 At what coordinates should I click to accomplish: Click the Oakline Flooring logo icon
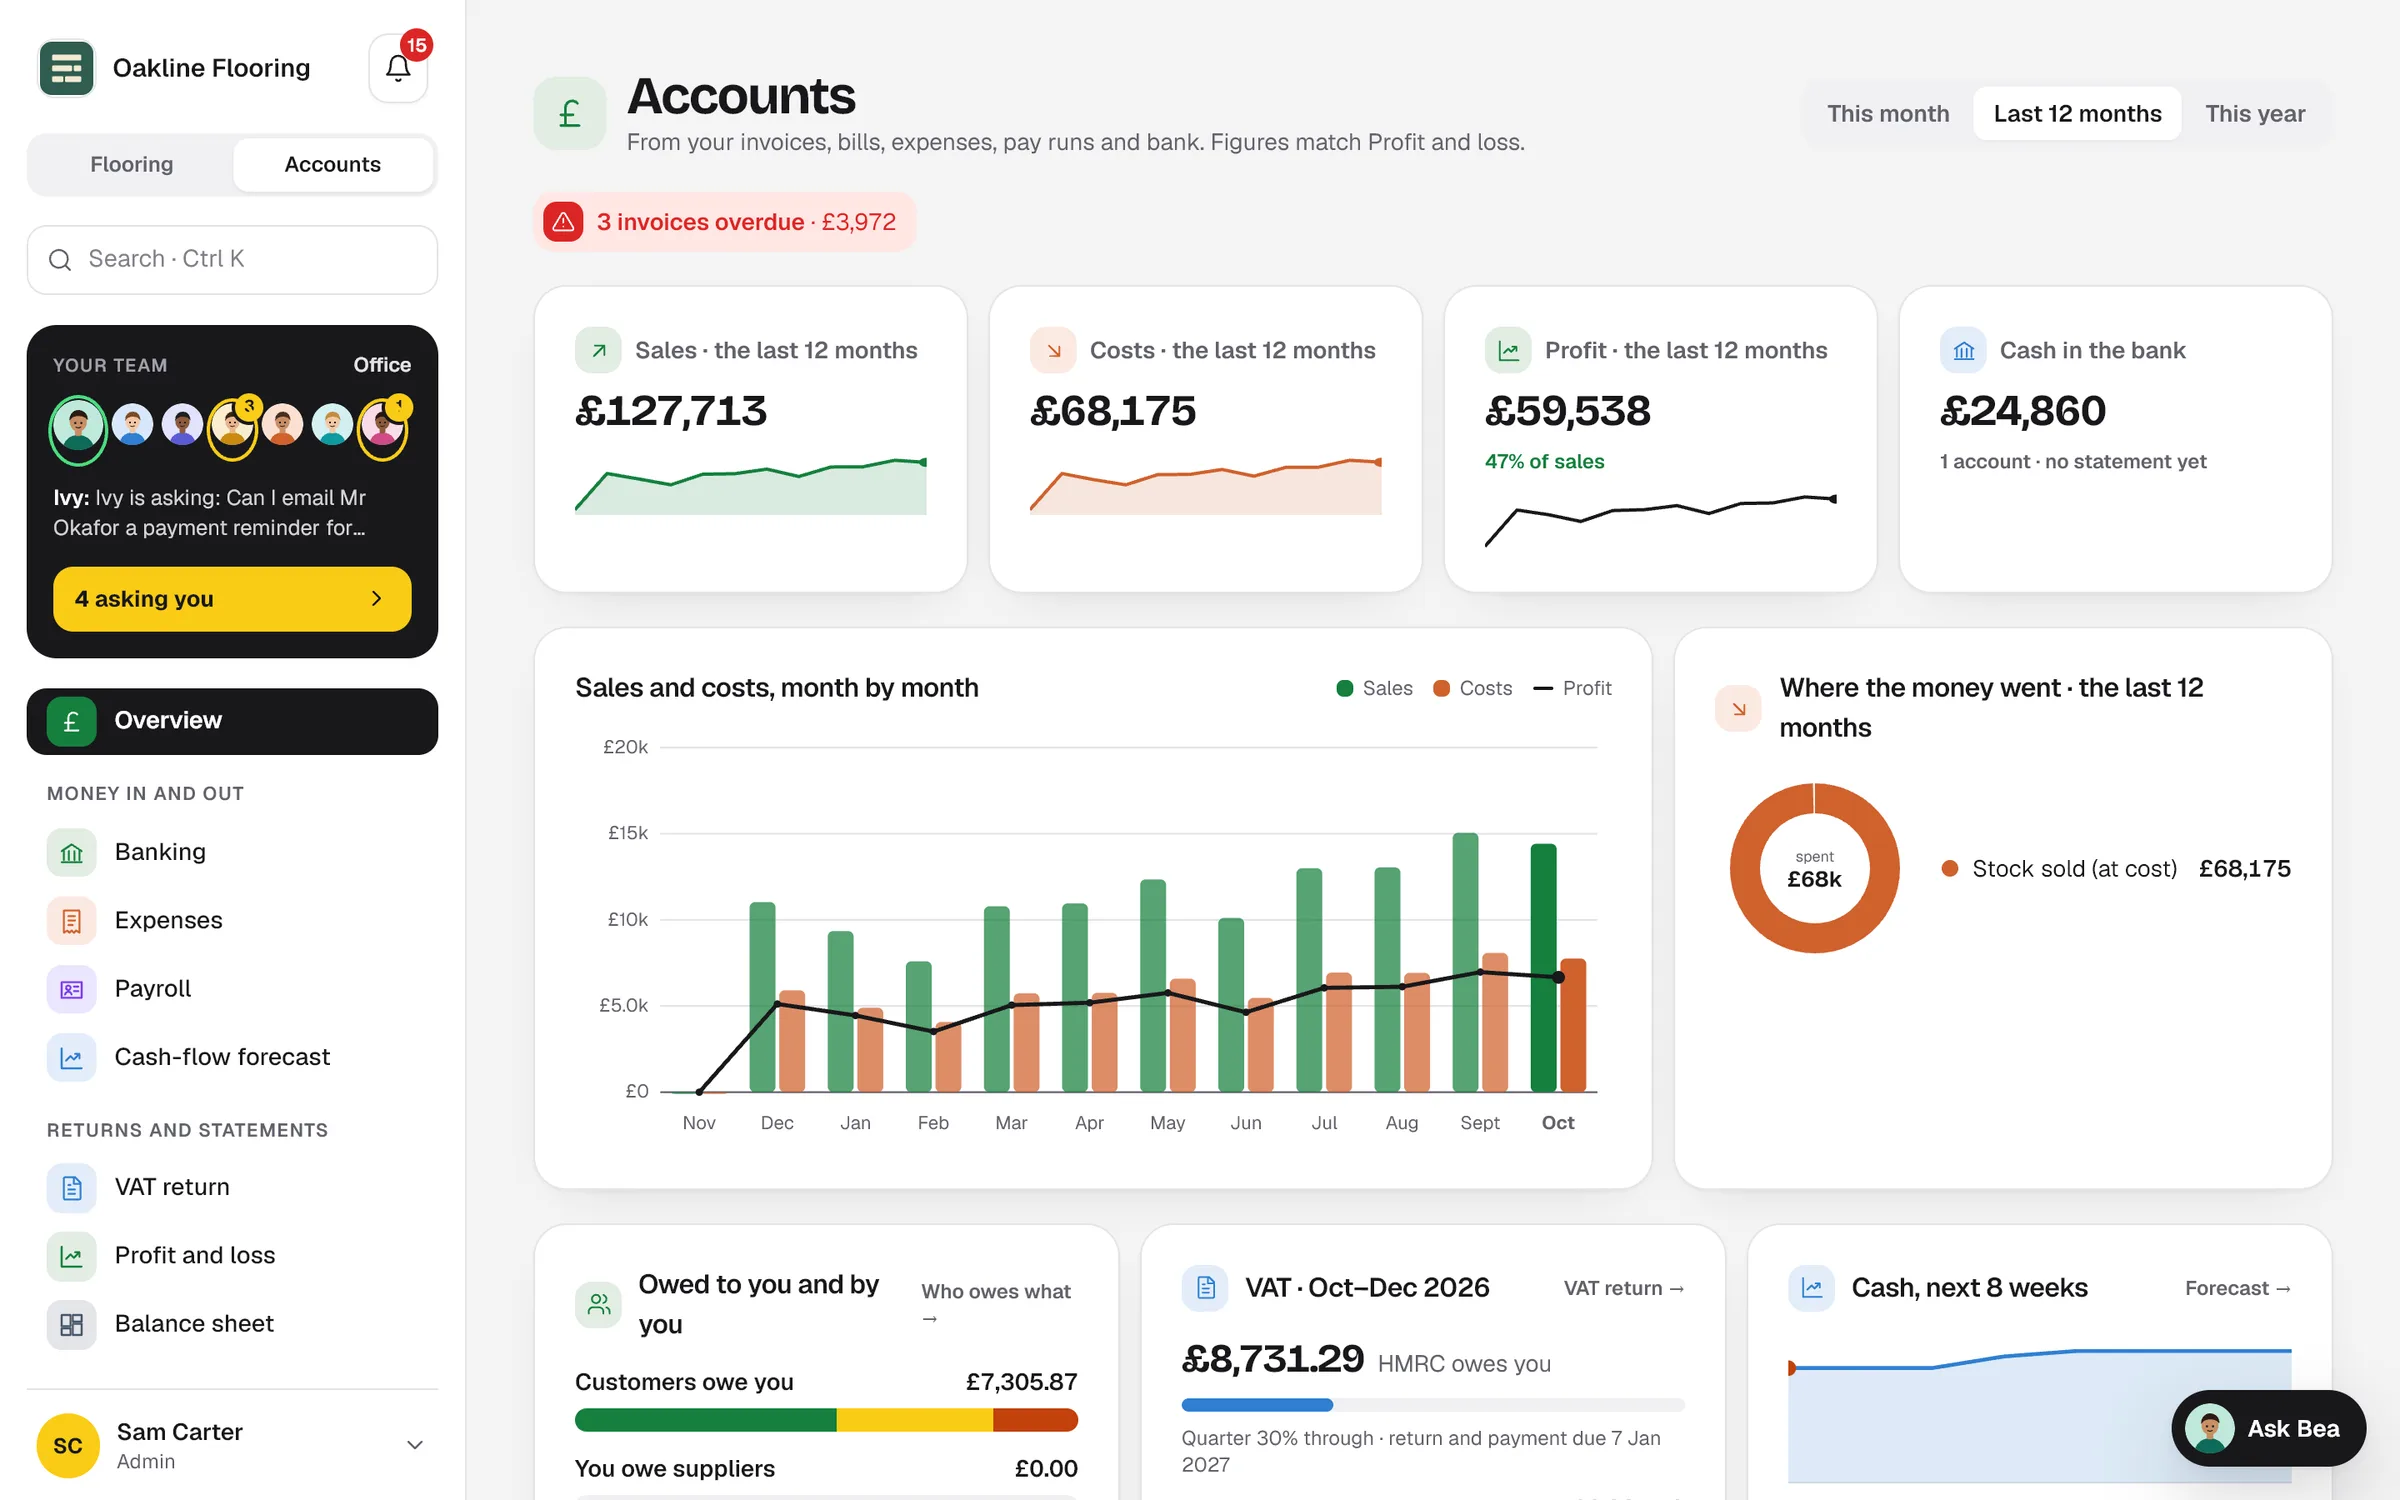(66, 68)
